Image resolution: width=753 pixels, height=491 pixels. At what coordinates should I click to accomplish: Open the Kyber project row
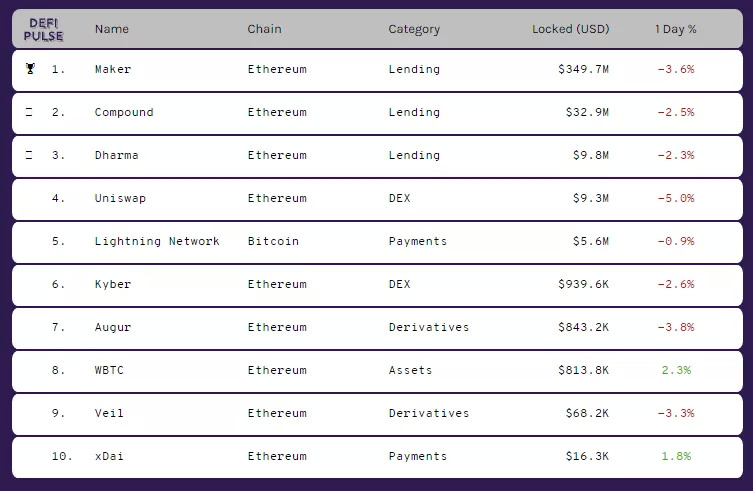click(112, 284)
